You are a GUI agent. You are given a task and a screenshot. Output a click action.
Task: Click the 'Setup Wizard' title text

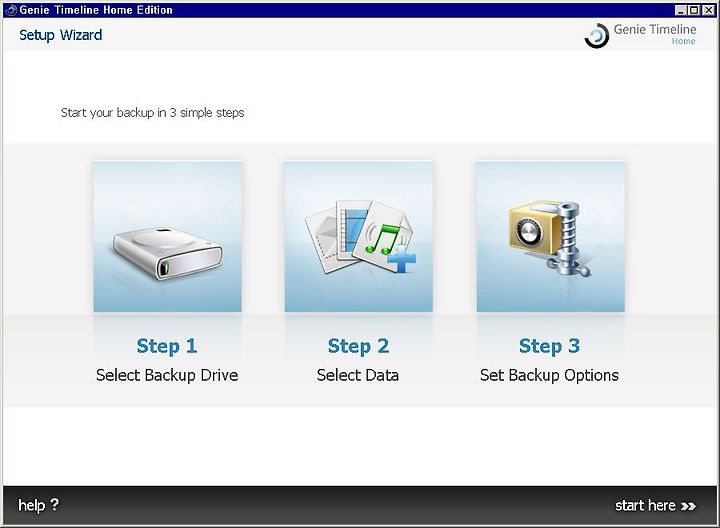click(x=61, y=35)
